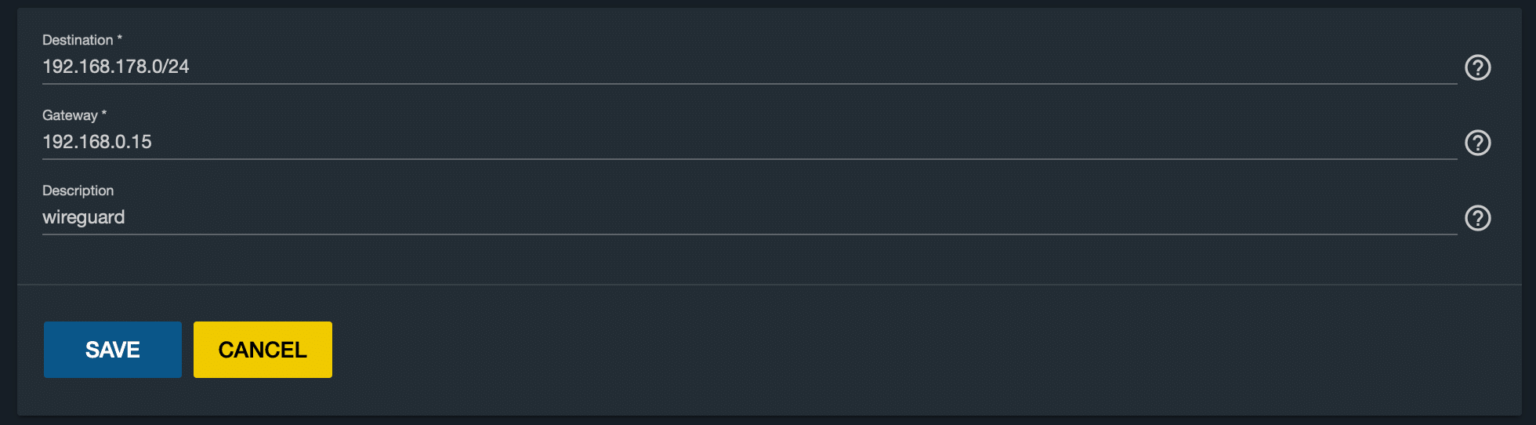
Task: Click the Destination field label
Action: click(81, 39)
